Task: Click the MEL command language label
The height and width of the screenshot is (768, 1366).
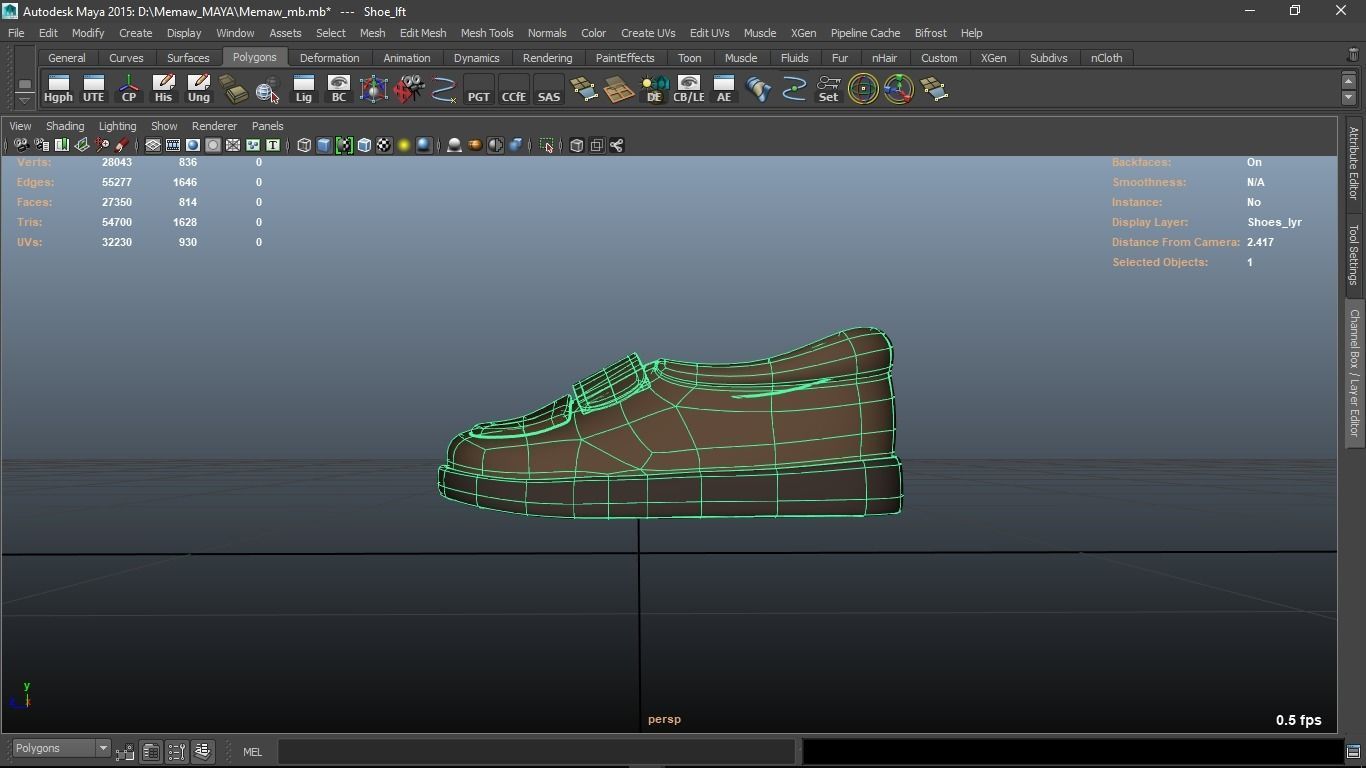Action: click(252, 752)
